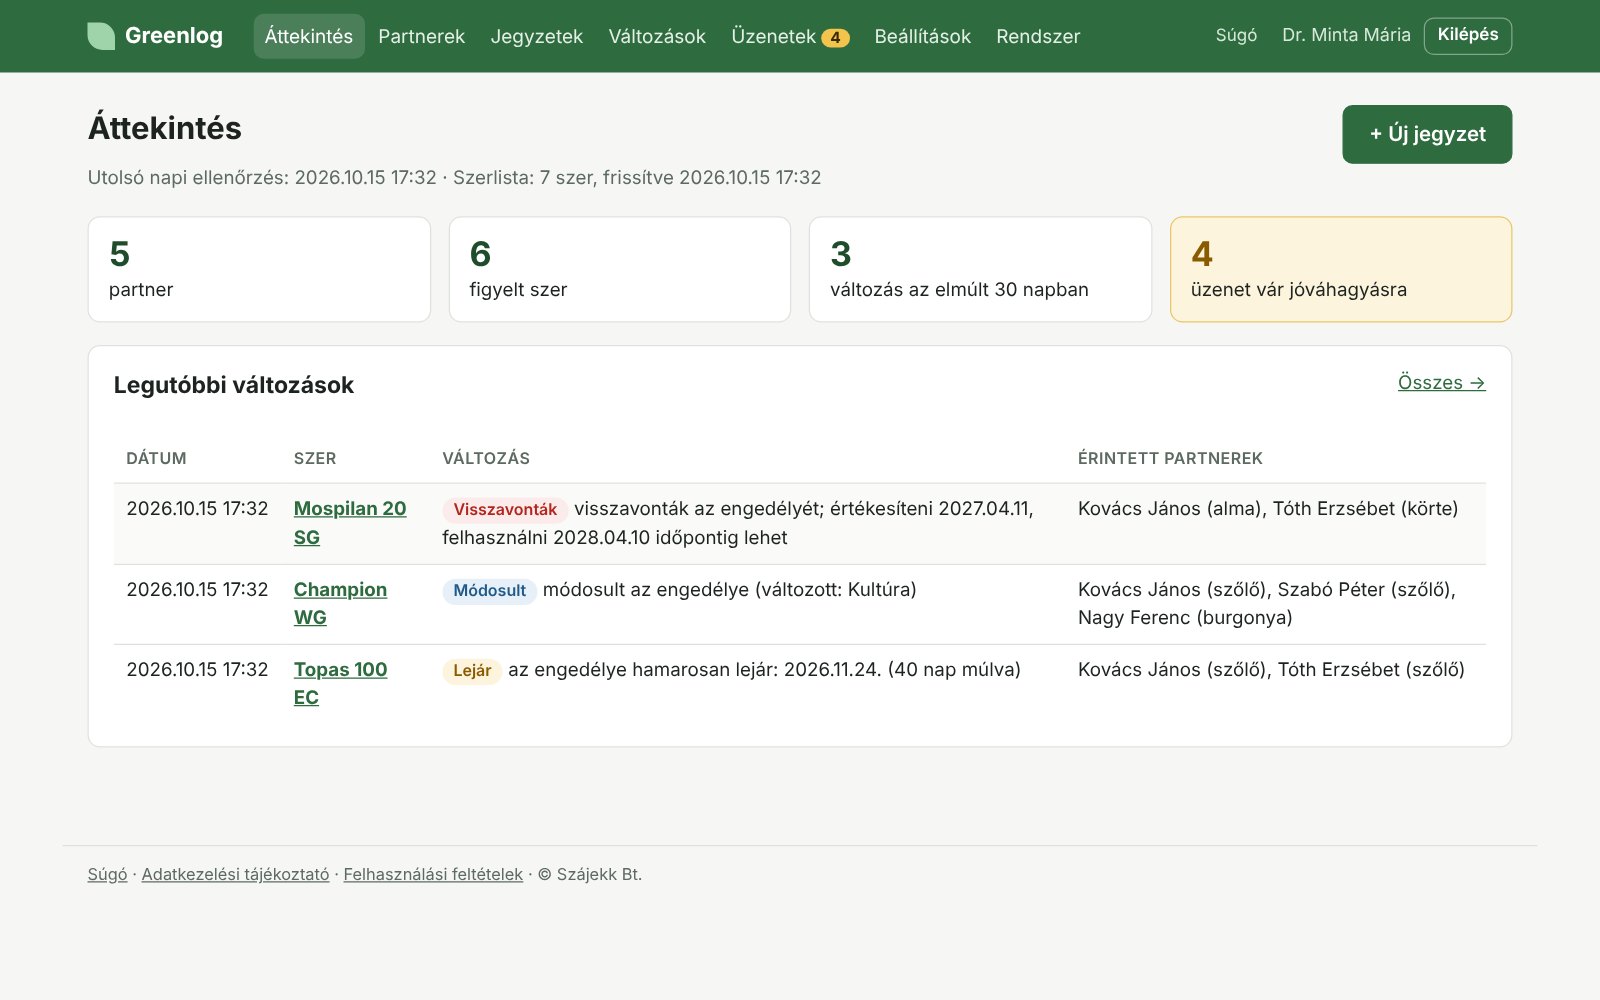Image resolution: width=1600 pixels, height=1000 pixels.
Task: Follow the Összes → link
Action: point(1441,383)
